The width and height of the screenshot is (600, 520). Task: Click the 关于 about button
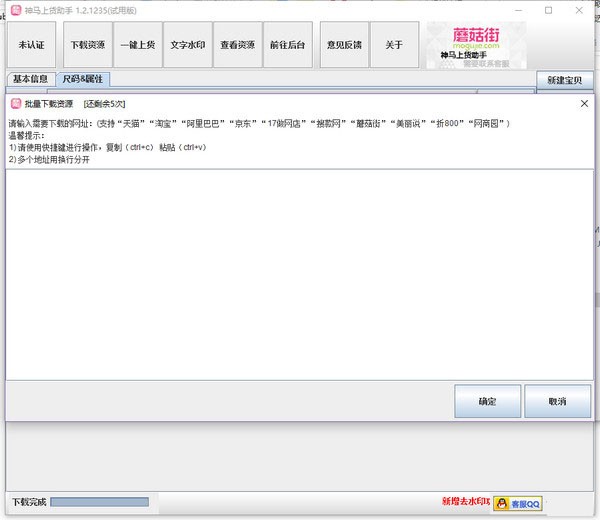click(395, 45)
